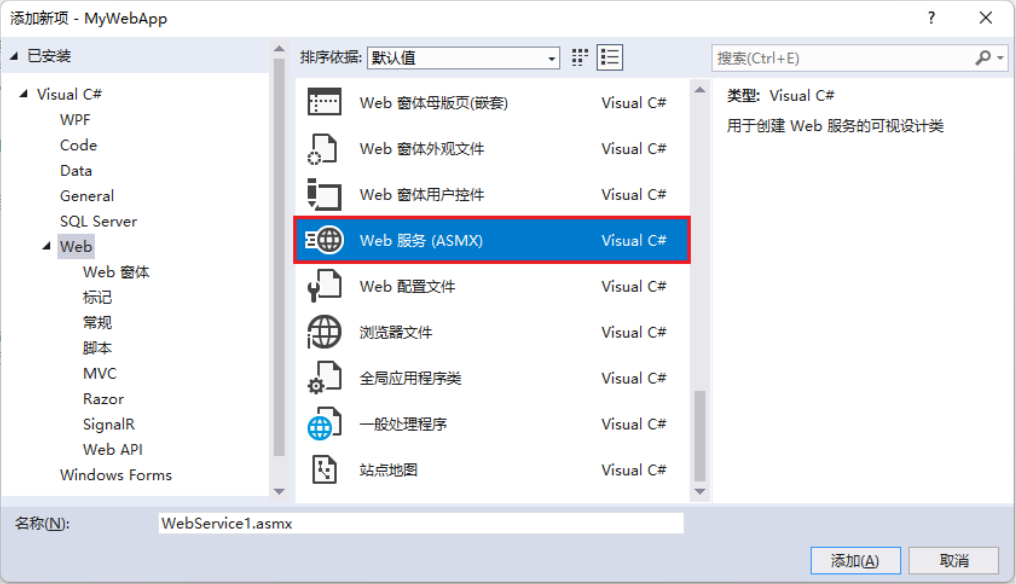This screenshot has height=584, width=1016.
Task: Click the 一般处理程序 name text
Action: tap(403, 424)
